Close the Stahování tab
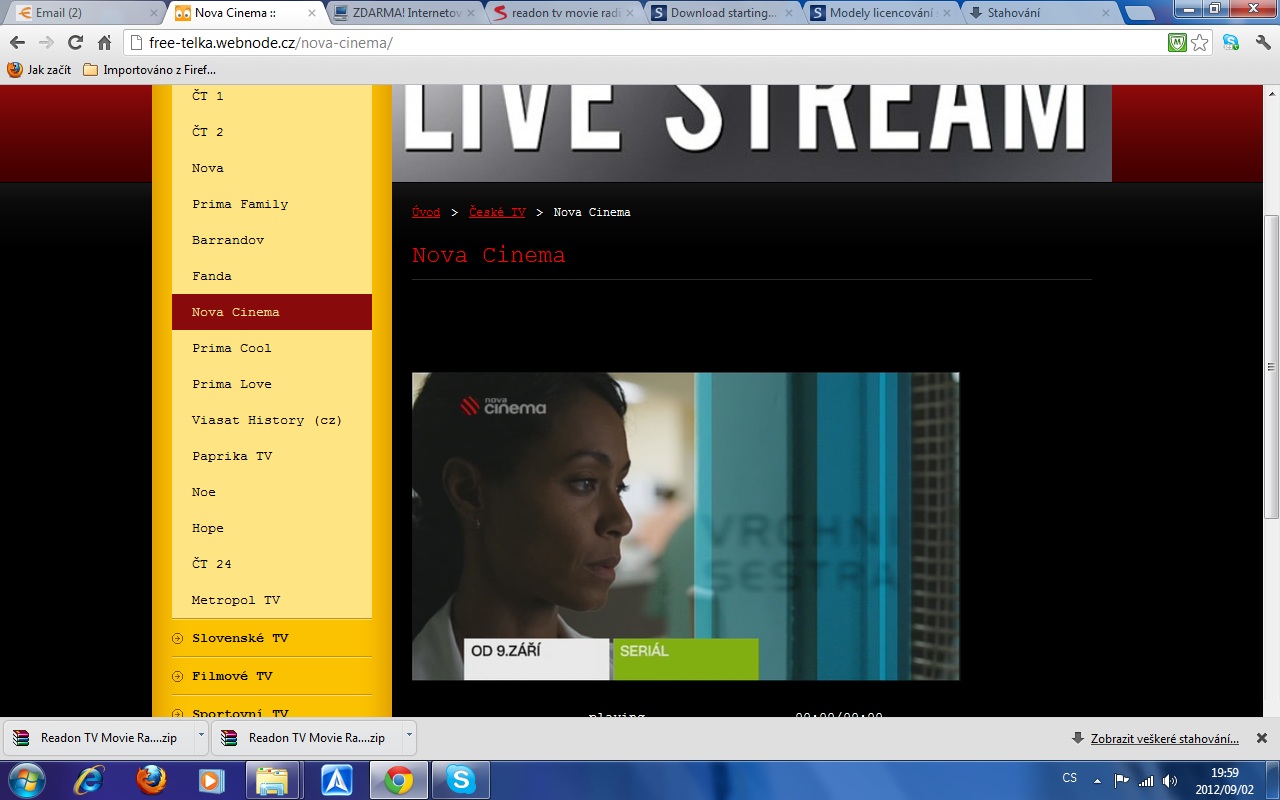 (x=1106, y=13)
